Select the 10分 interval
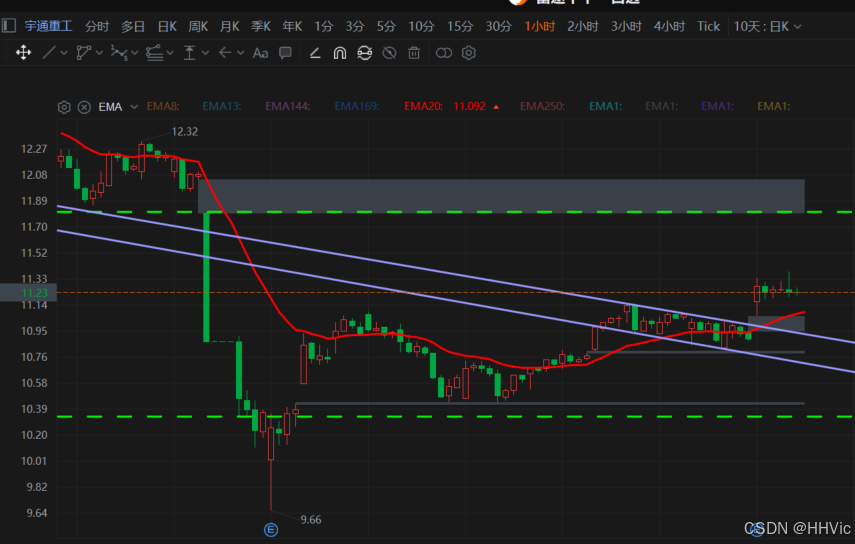Image resolution: width=855 pixels, height=544 pixels. coord(422,26)
